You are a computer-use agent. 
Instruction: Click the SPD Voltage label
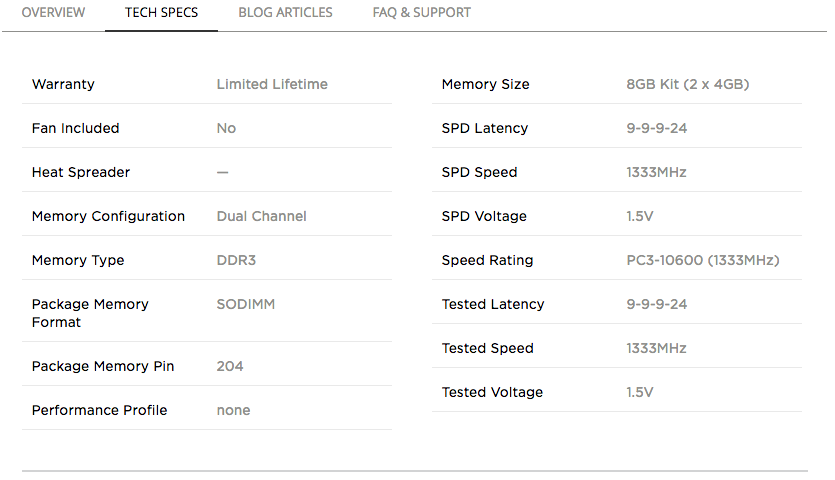484,216
